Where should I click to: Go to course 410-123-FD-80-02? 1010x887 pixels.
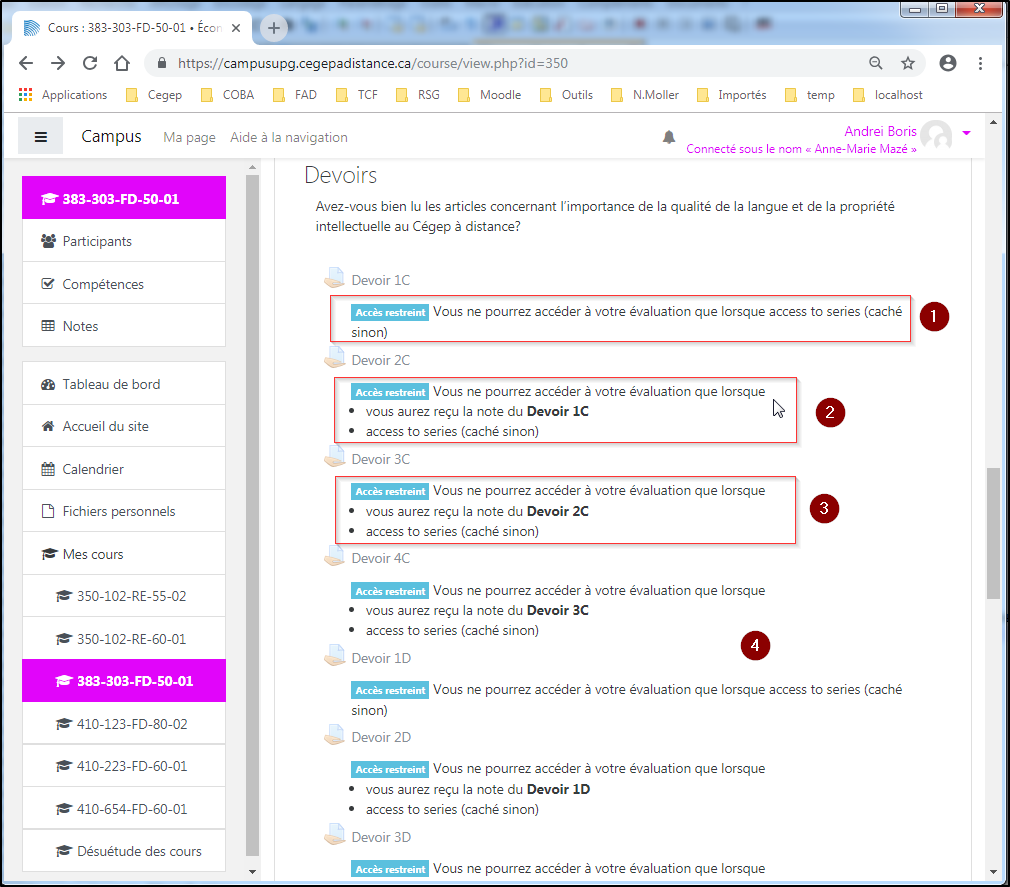[132, 724]
